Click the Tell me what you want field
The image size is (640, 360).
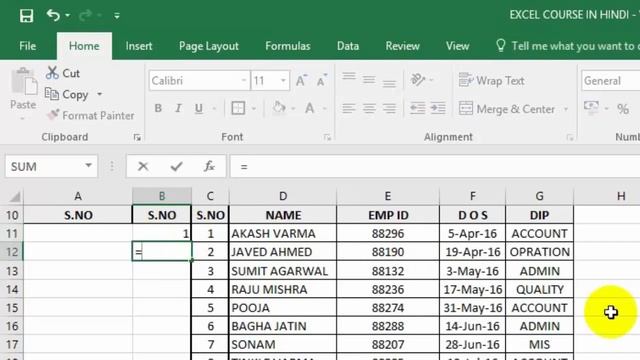567,46
